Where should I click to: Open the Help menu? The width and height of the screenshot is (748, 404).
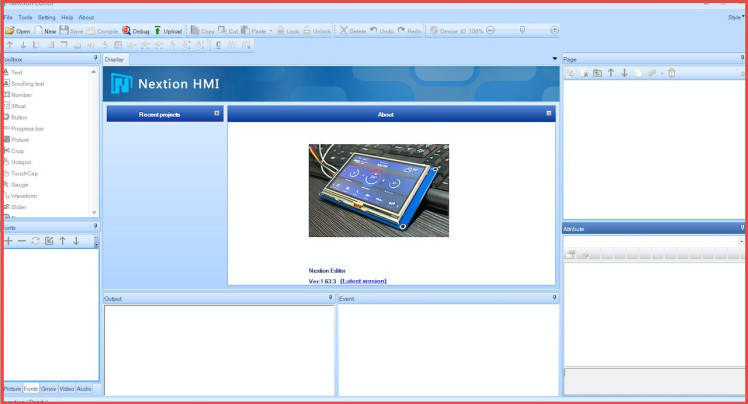coord(67,17)
